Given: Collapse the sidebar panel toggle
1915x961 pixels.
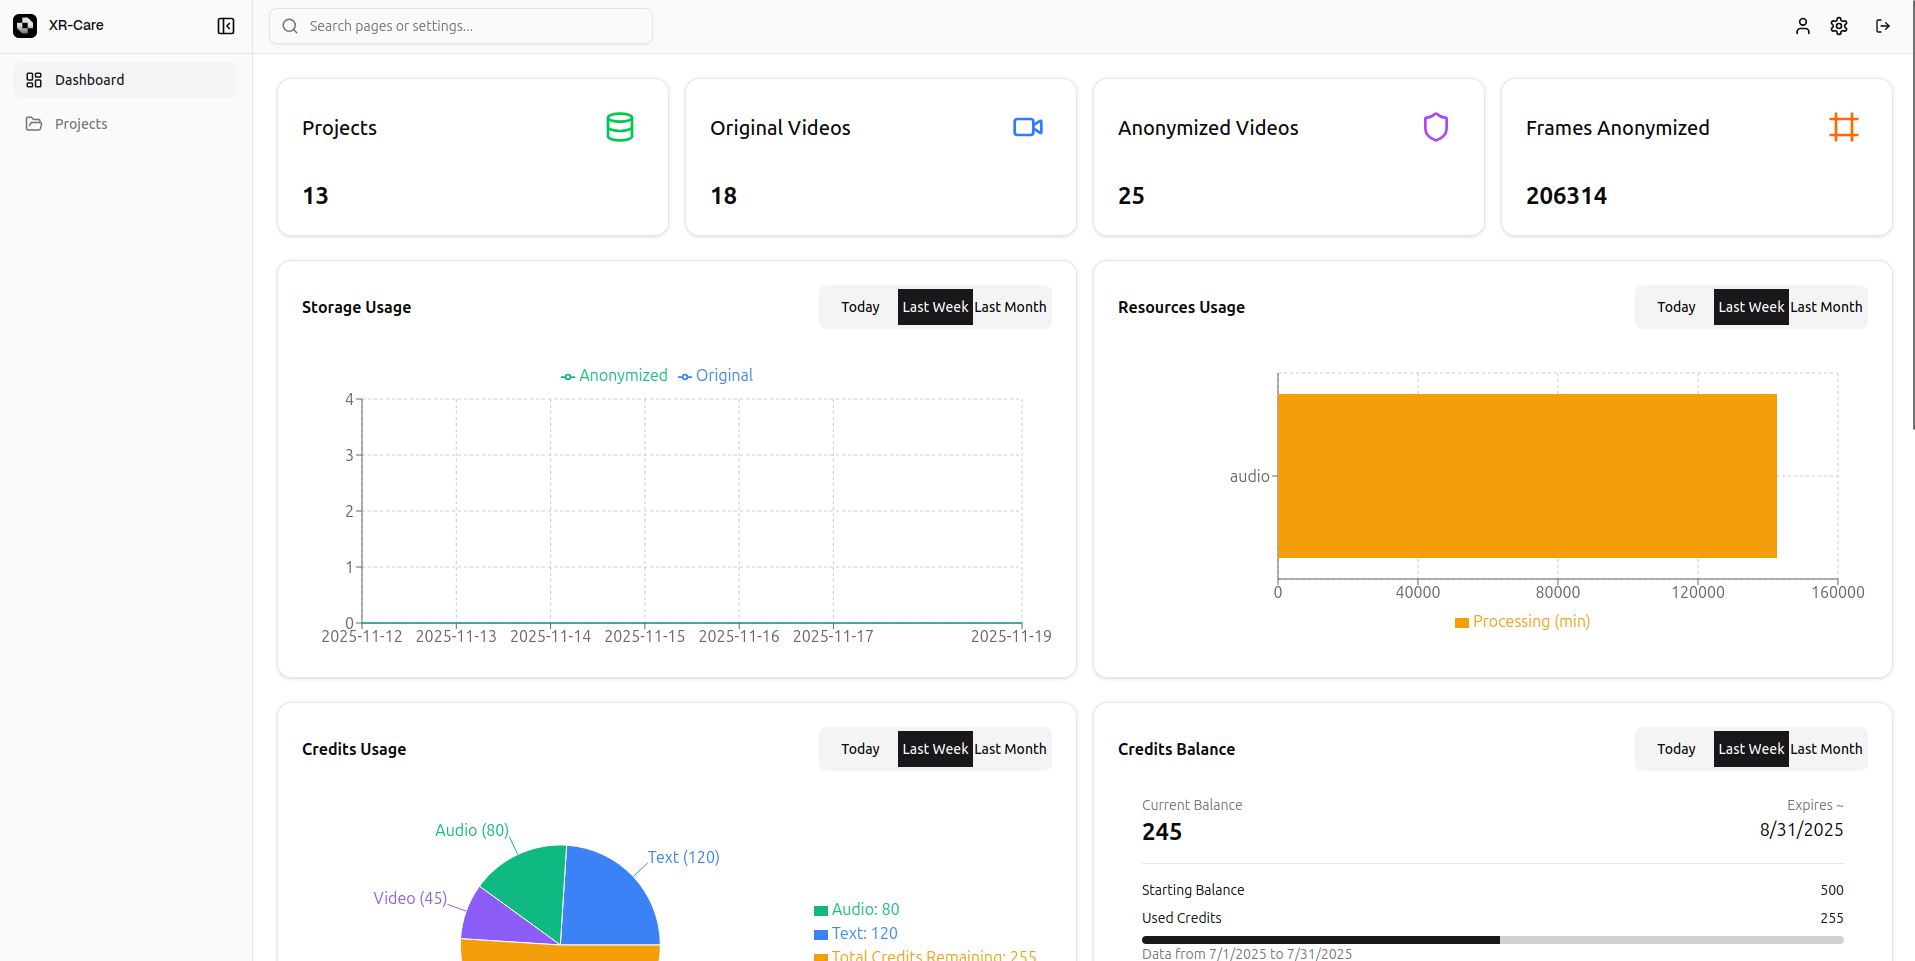Looking at the screenshot, I should click(x=226, y=26).
